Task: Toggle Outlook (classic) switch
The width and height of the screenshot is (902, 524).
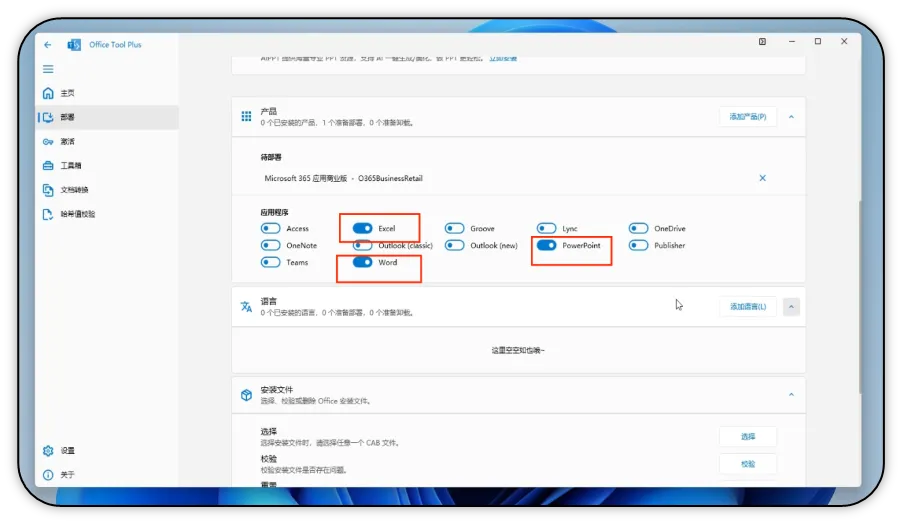Action: [x=362, y=245]
